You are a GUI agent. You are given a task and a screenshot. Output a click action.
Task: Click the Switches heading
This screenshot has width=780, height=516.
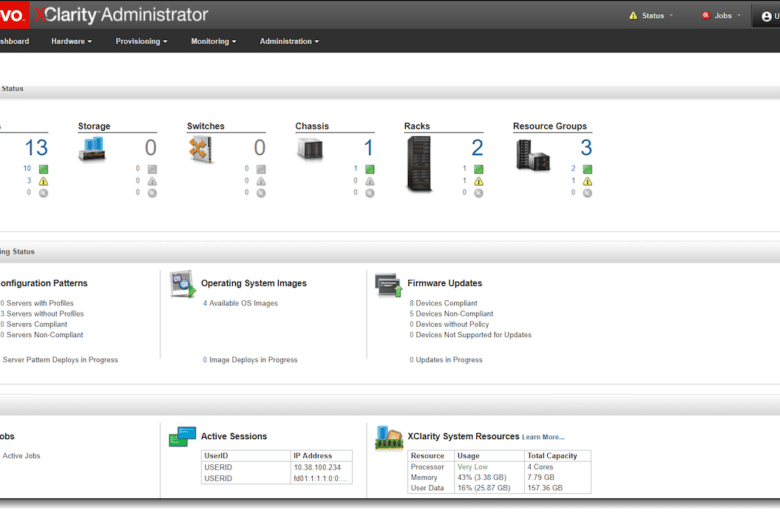coord(205,126)
